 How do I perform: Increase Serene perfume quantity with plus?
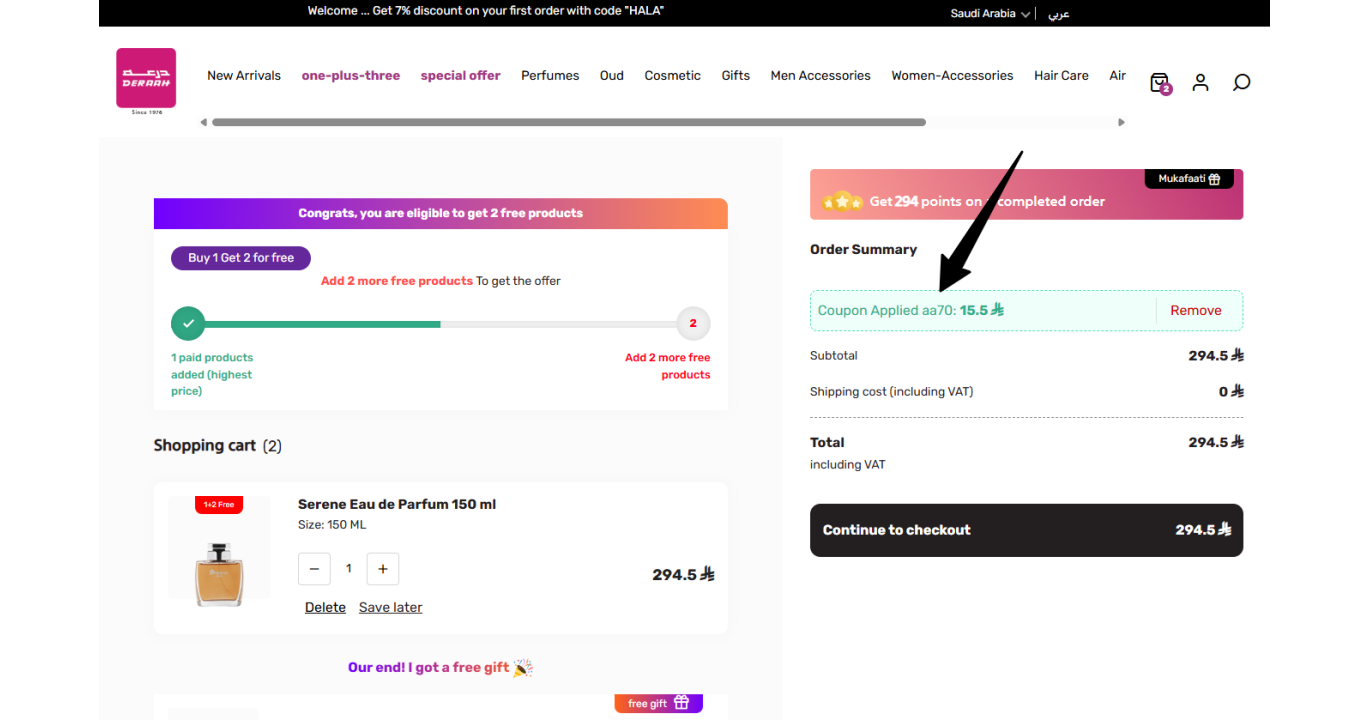click(383, 568)
